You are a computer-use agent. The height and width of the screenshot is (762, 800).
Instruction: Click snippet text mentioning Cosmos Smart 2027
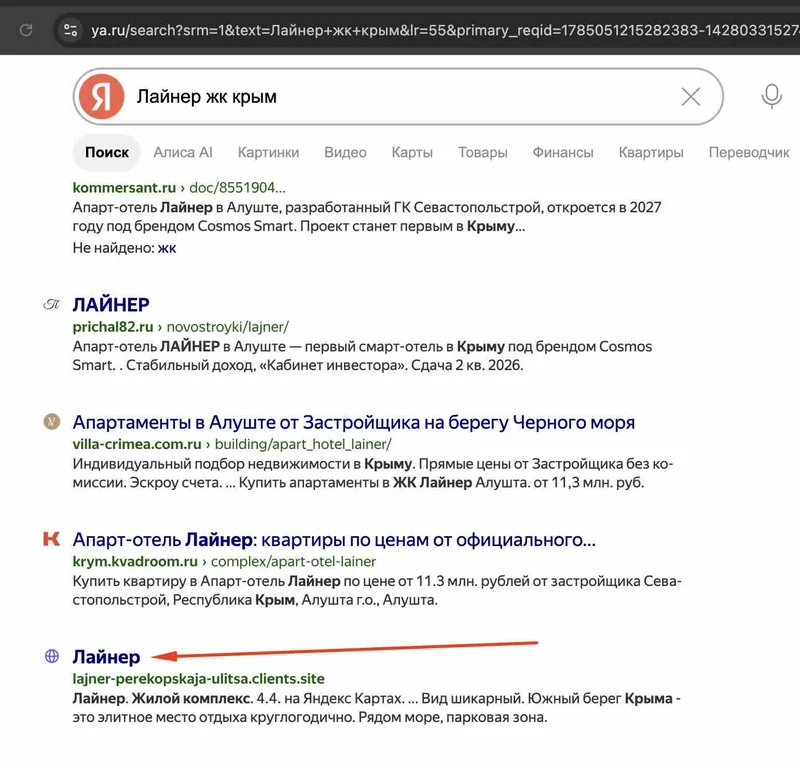(367, 217)
